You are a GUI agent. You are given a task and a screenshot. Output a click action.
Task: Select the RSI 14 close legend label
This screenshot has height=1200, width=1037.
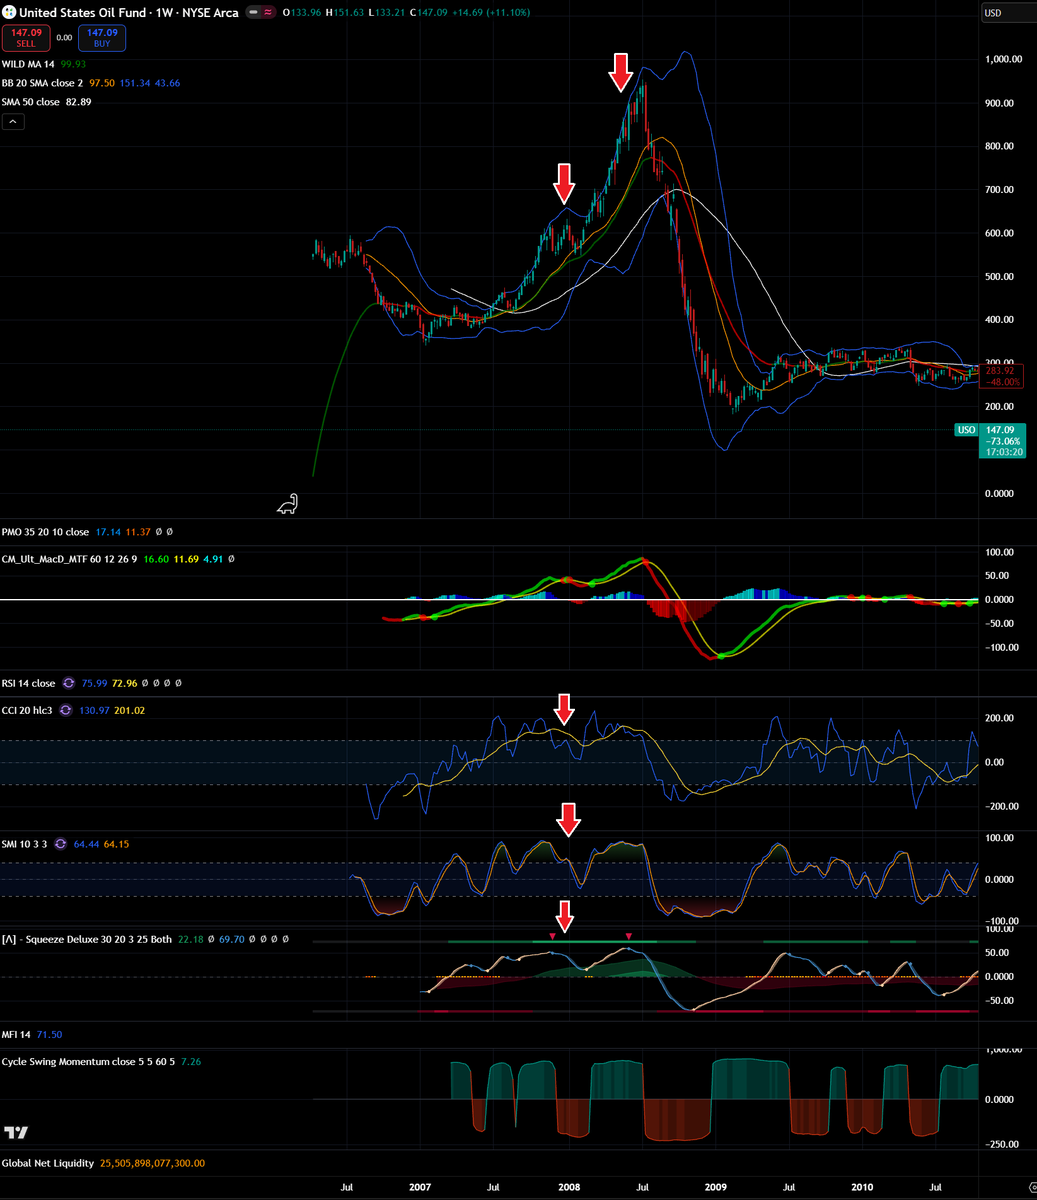point(29,683)
